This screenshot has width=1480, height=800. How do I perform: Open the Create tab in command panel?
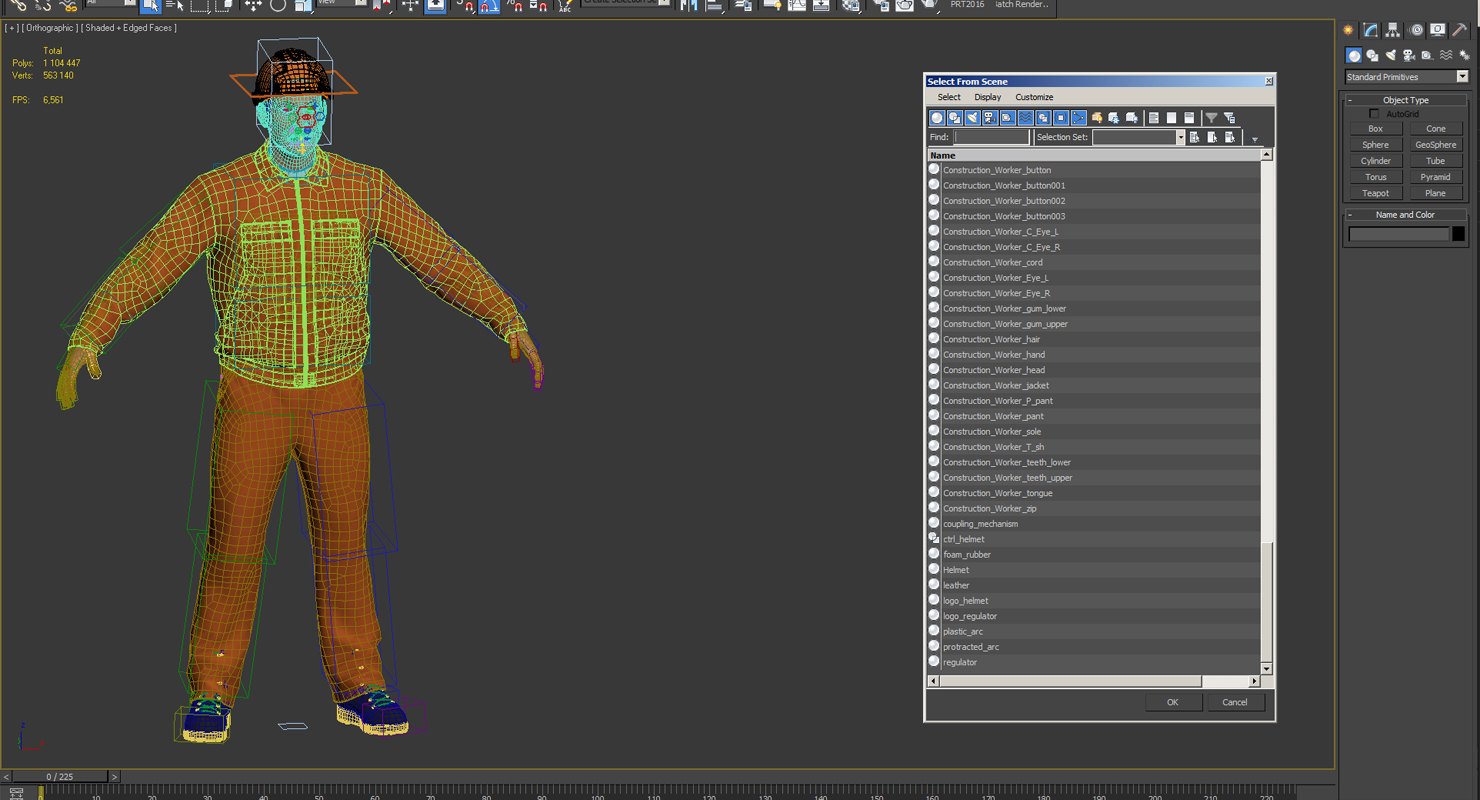[x=1348, y=30]
